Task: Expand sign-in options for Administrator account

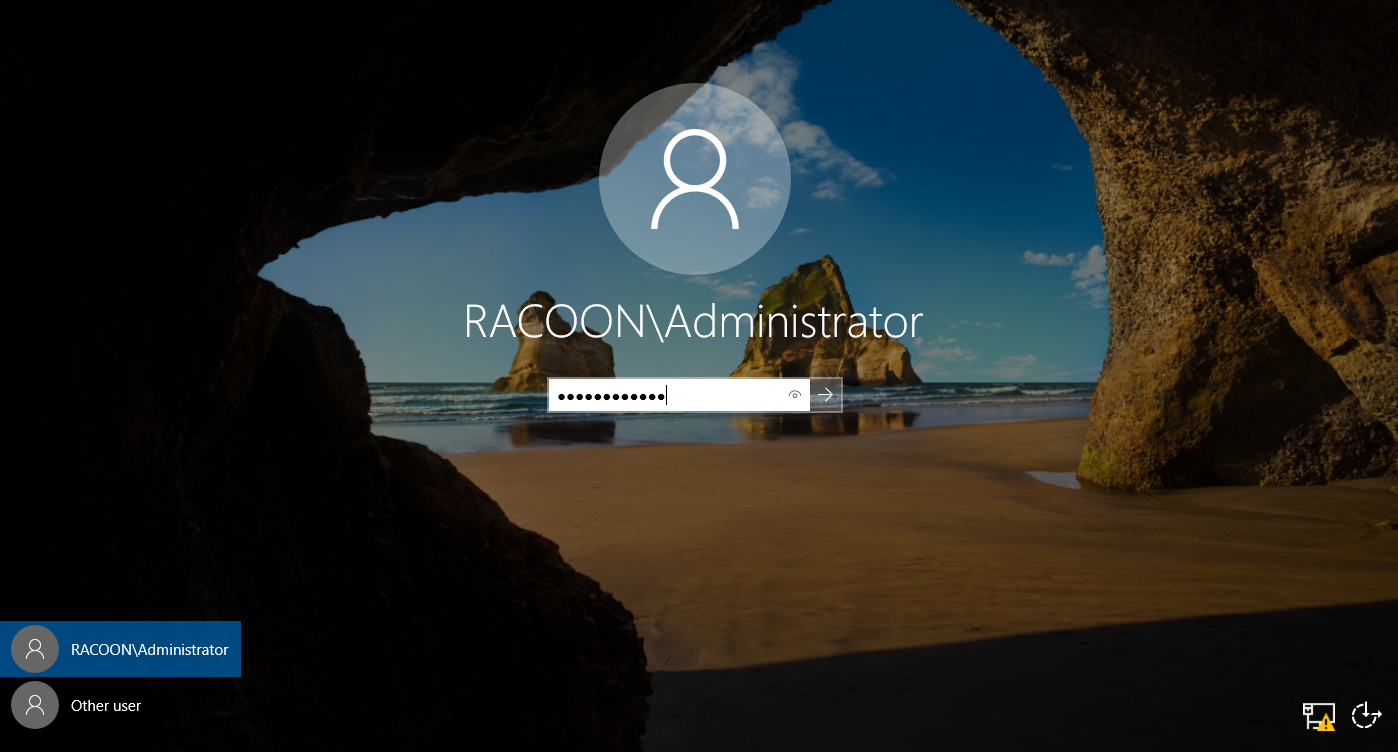Action: pyautogui.click(x=149, y=649)
